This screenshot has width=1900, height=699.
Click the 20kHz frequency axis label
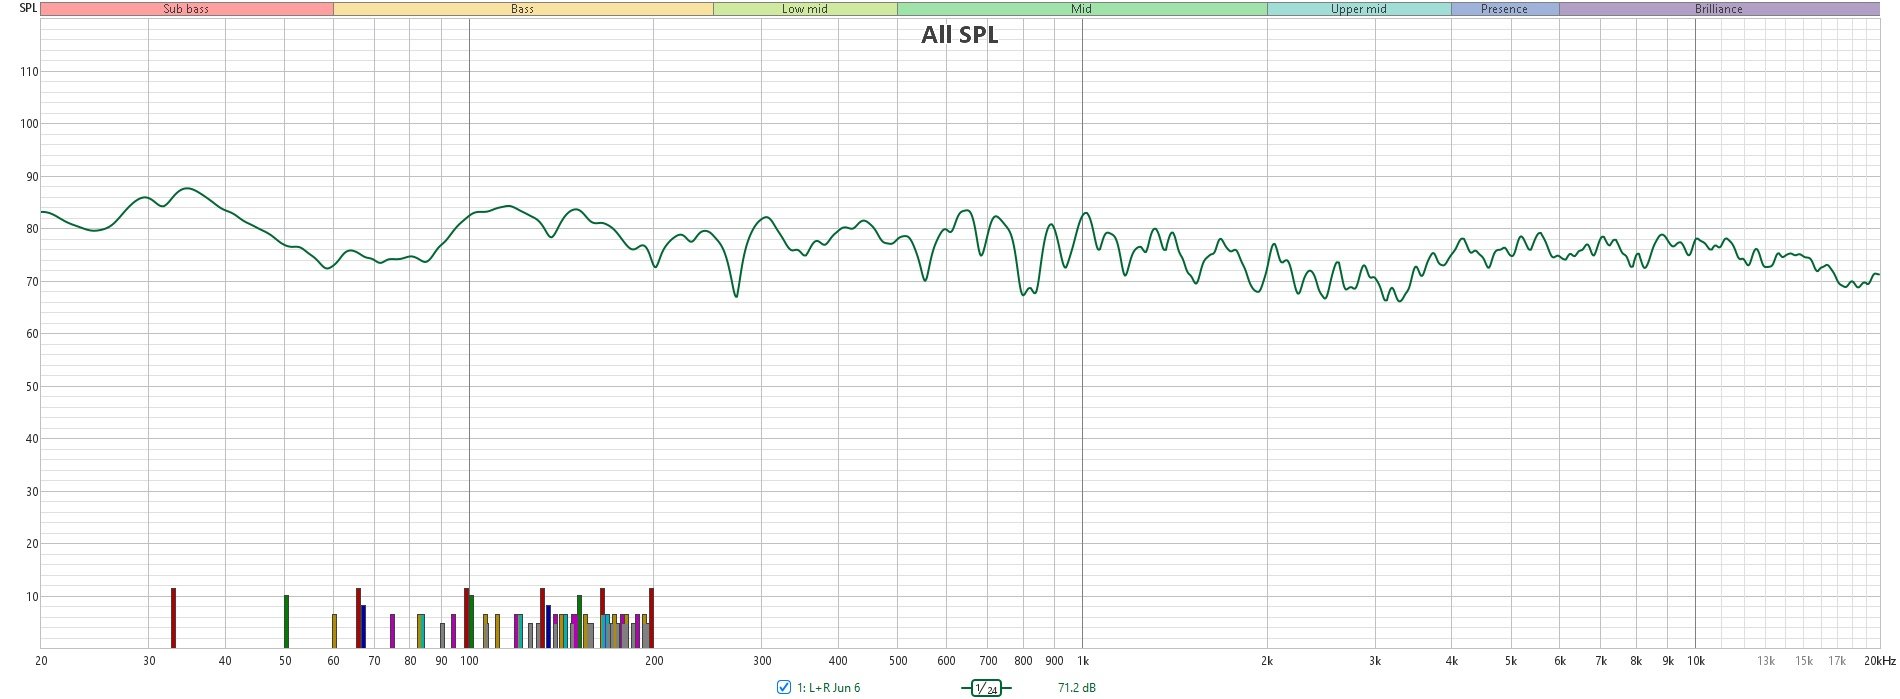click(x=1879, y=661)
